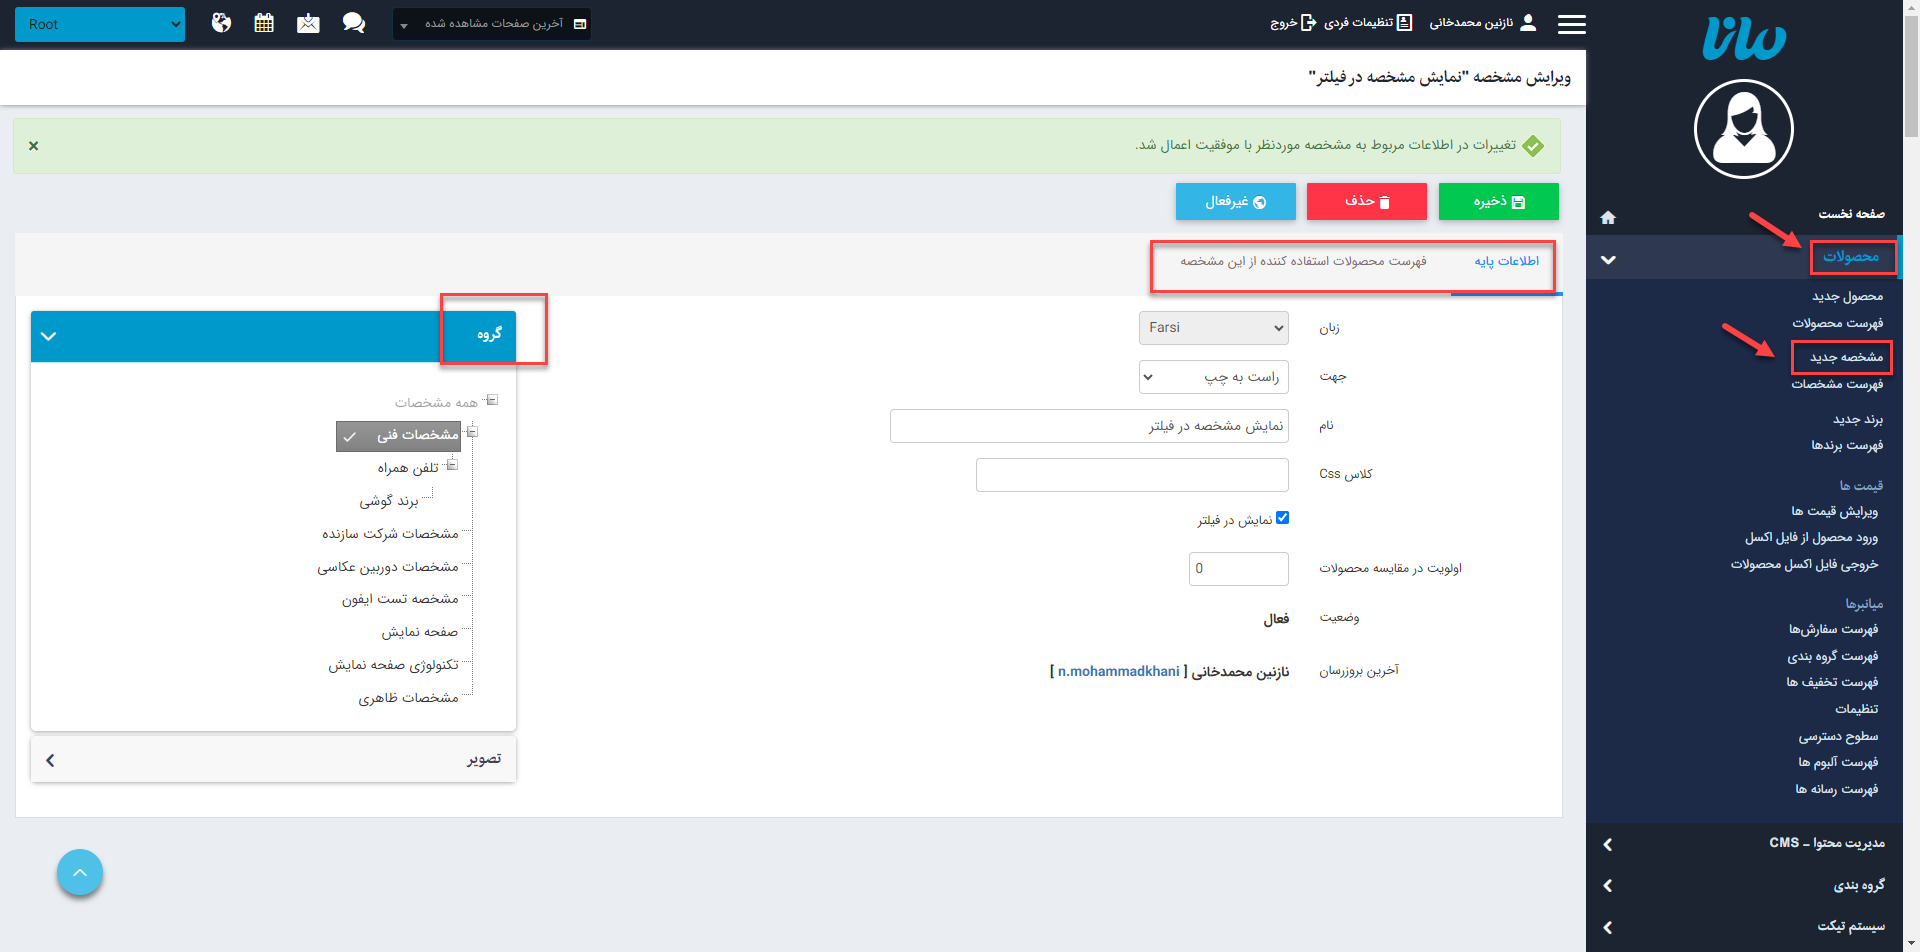The image size is (1920, 952).
Task: Collapse the تلفن همراه tree node
Action: tap(452, 465)
